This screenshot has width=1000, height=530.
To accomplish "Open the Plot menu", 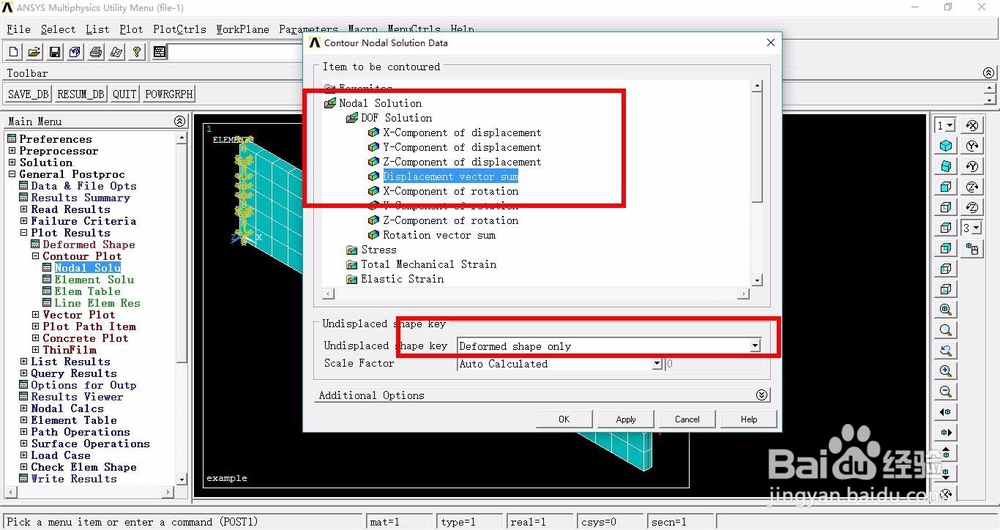I will [x=131, y=29].
